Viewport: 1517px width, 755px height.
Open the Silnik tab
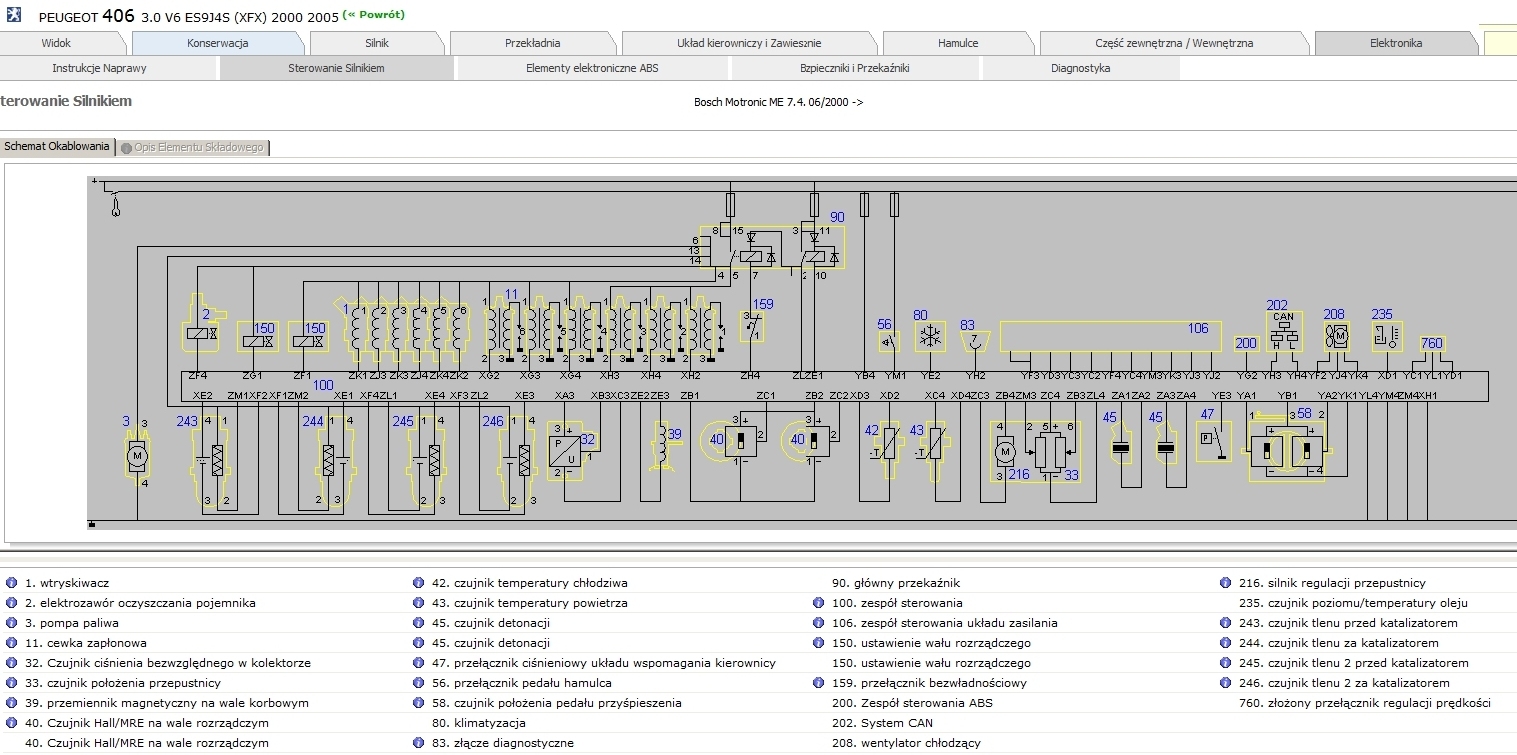376,43
